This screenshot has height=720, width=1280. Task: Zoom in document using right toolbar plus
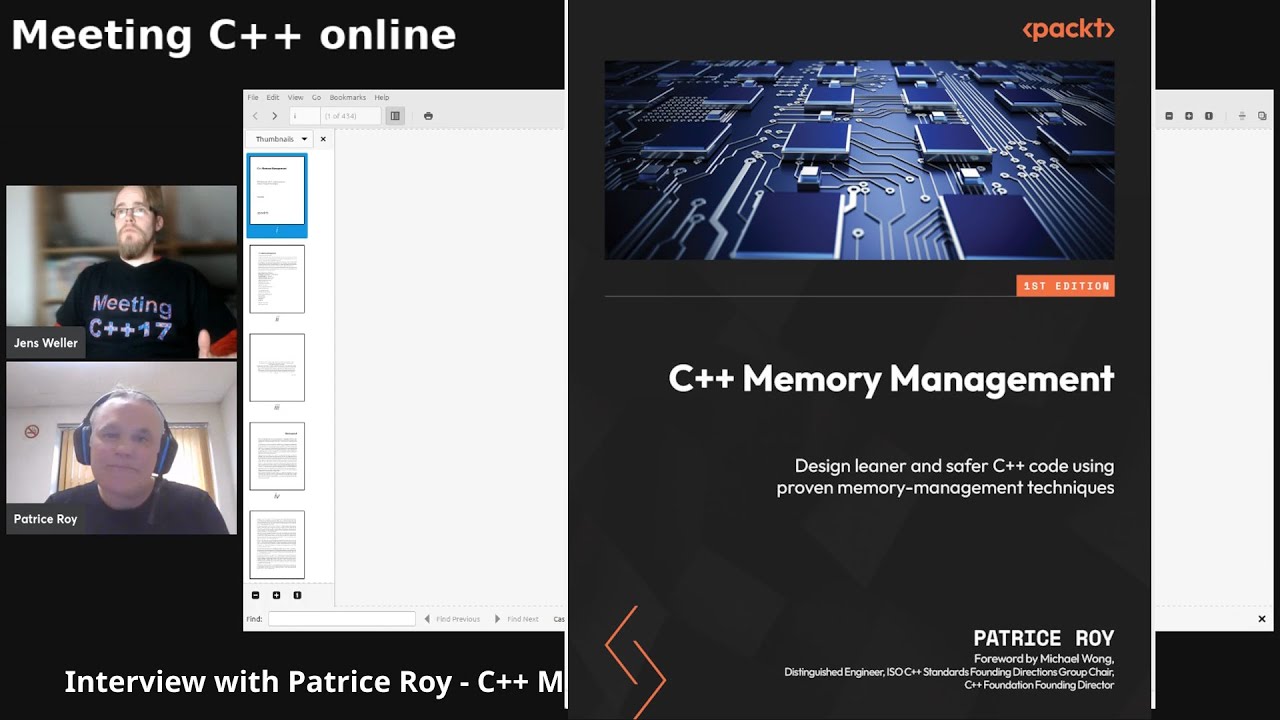tap(1189, 116)
